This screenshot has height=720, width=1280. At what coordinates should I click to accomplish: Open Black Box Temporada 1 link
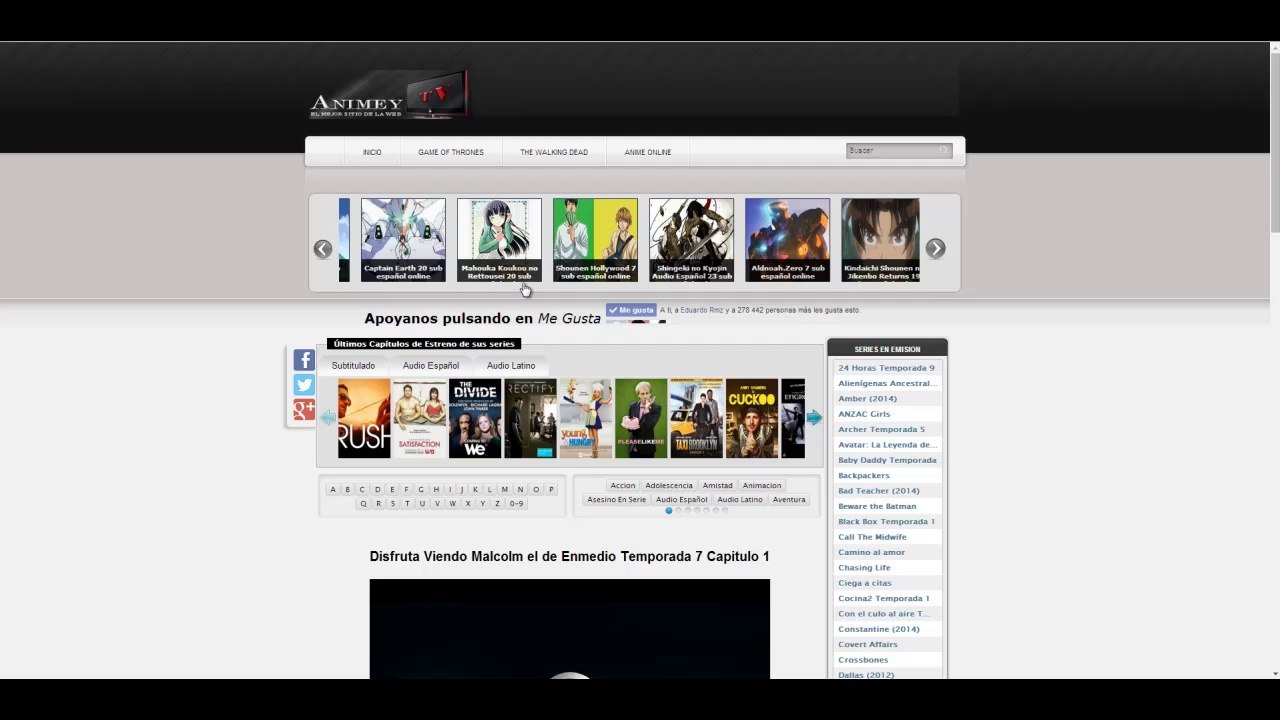pyautogui.click(x=887, y=522)
